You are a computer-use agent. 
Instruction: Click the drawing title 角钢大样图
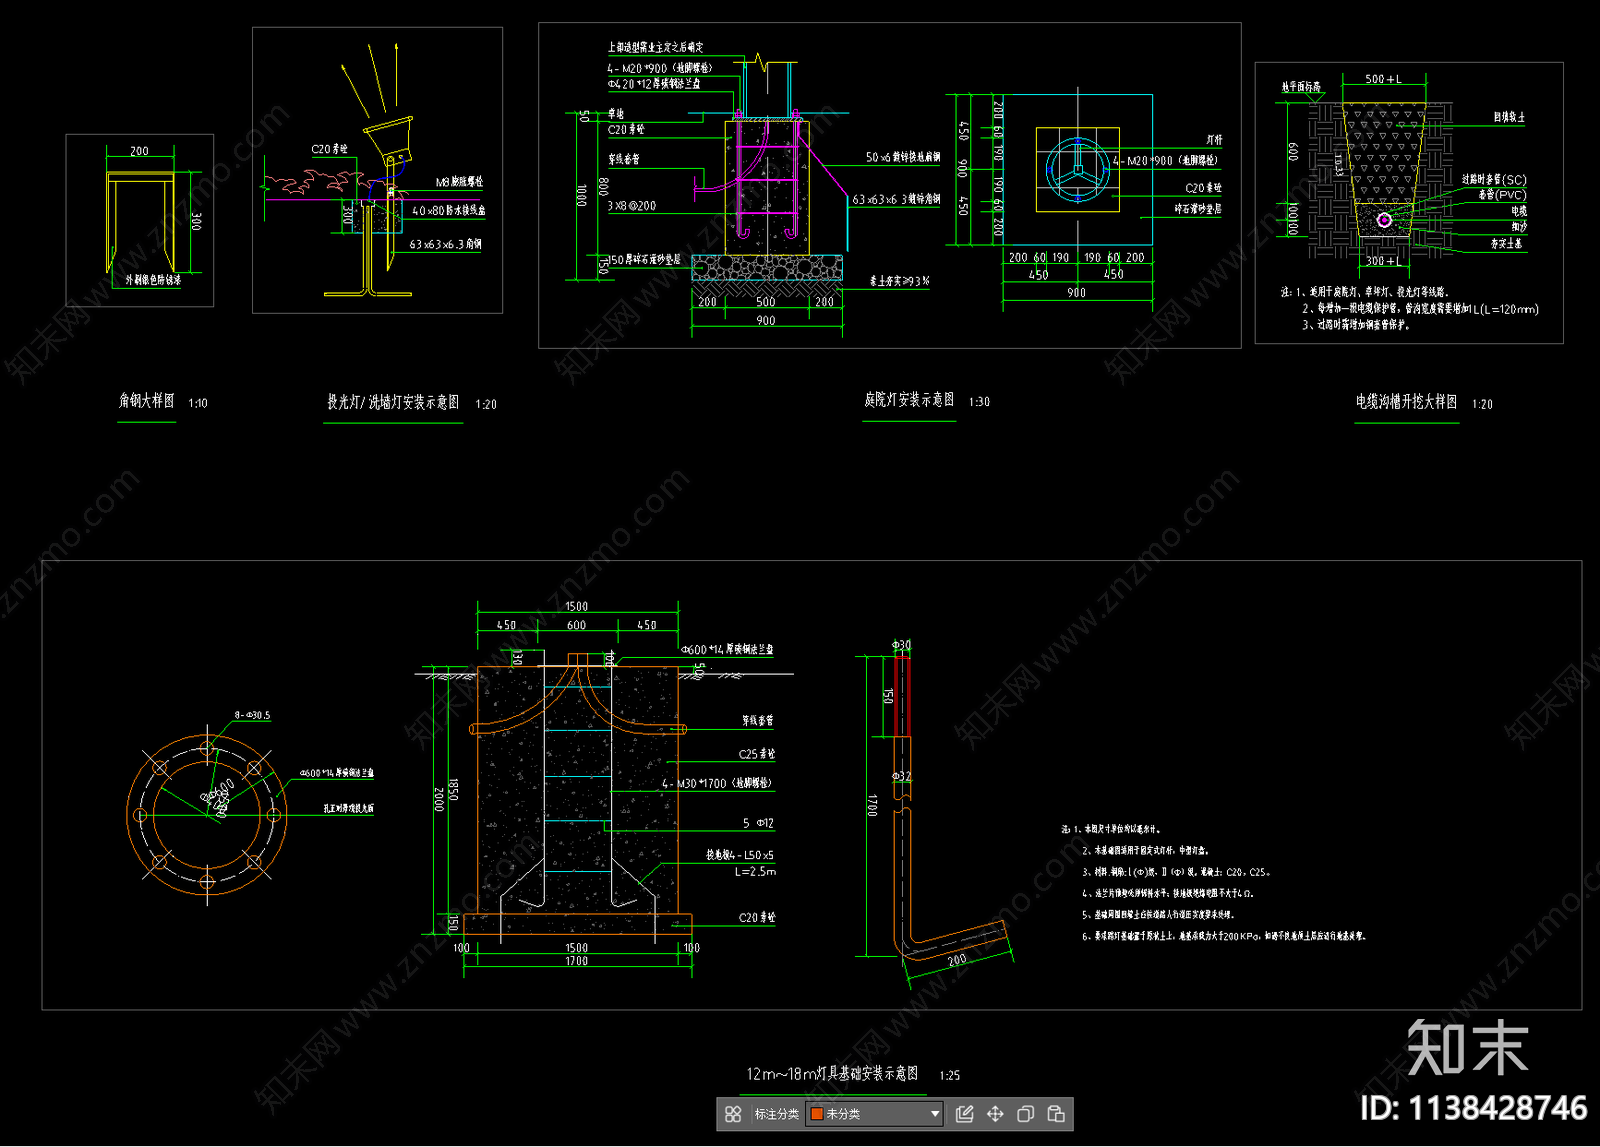147,401
